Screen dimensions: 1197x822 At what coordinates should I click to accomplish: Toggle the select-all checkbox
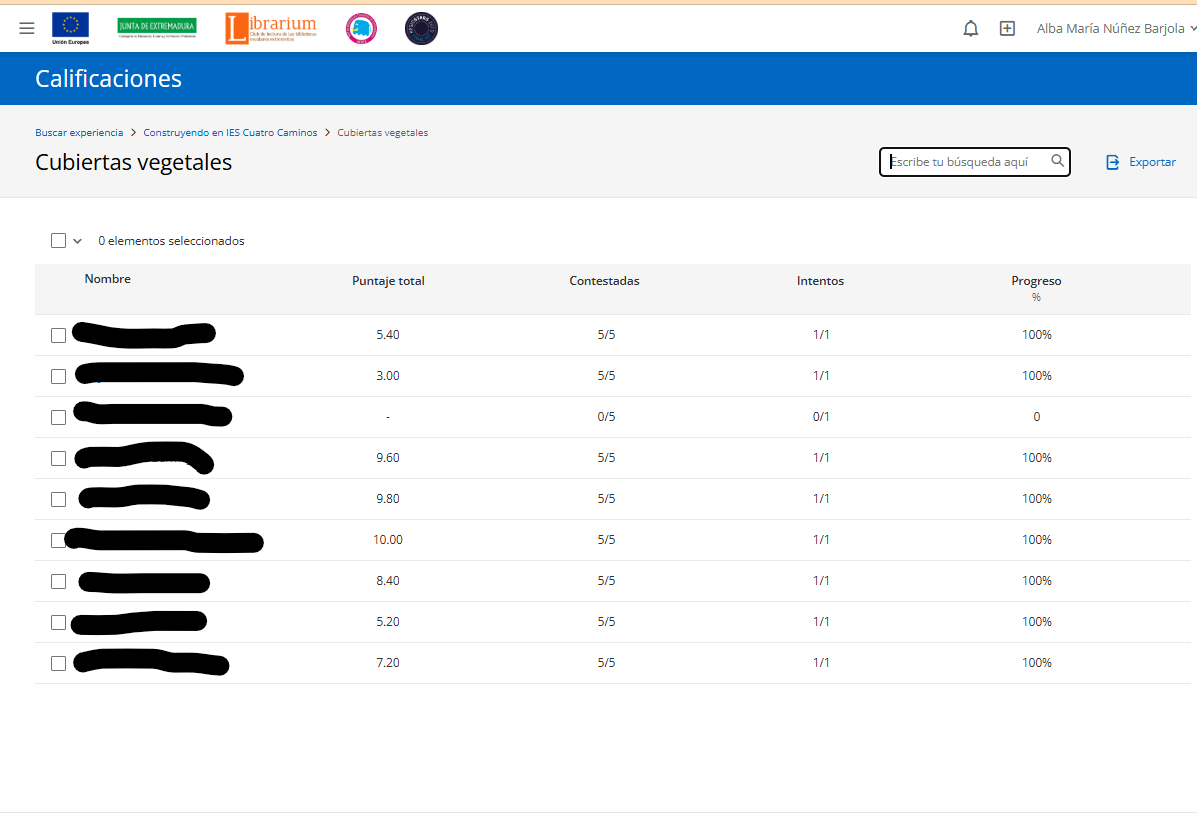(x=58, y=240)
